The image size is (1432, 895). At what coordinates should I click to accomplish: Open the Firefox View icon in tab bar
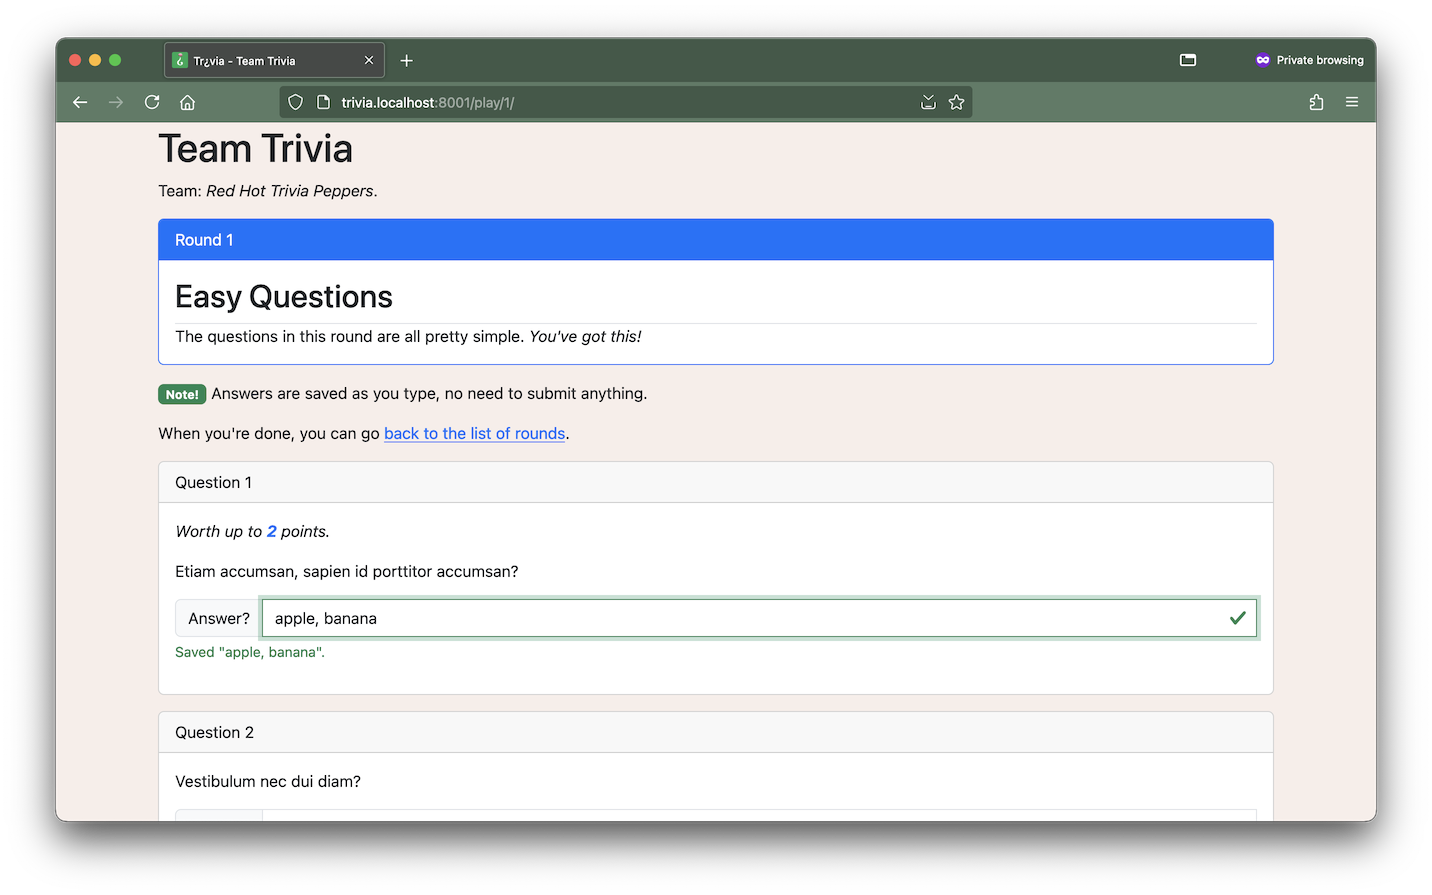tap(1188, 60)
